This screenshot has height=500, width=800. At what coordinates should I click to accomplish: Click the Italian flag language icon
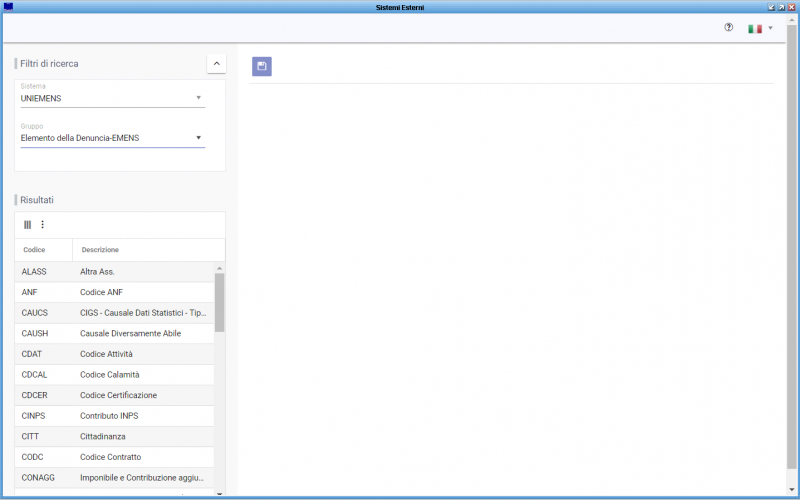click(x=755, y=29)
